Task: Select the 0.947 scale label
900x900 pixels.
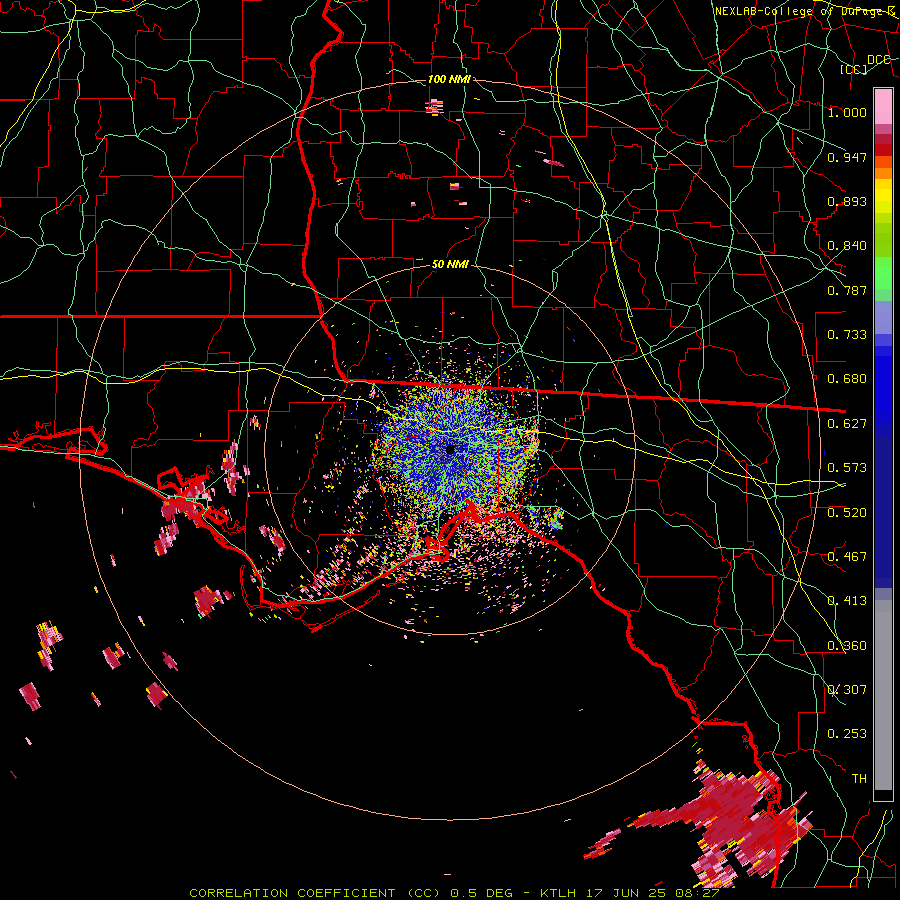Action: tap(847, 157)
